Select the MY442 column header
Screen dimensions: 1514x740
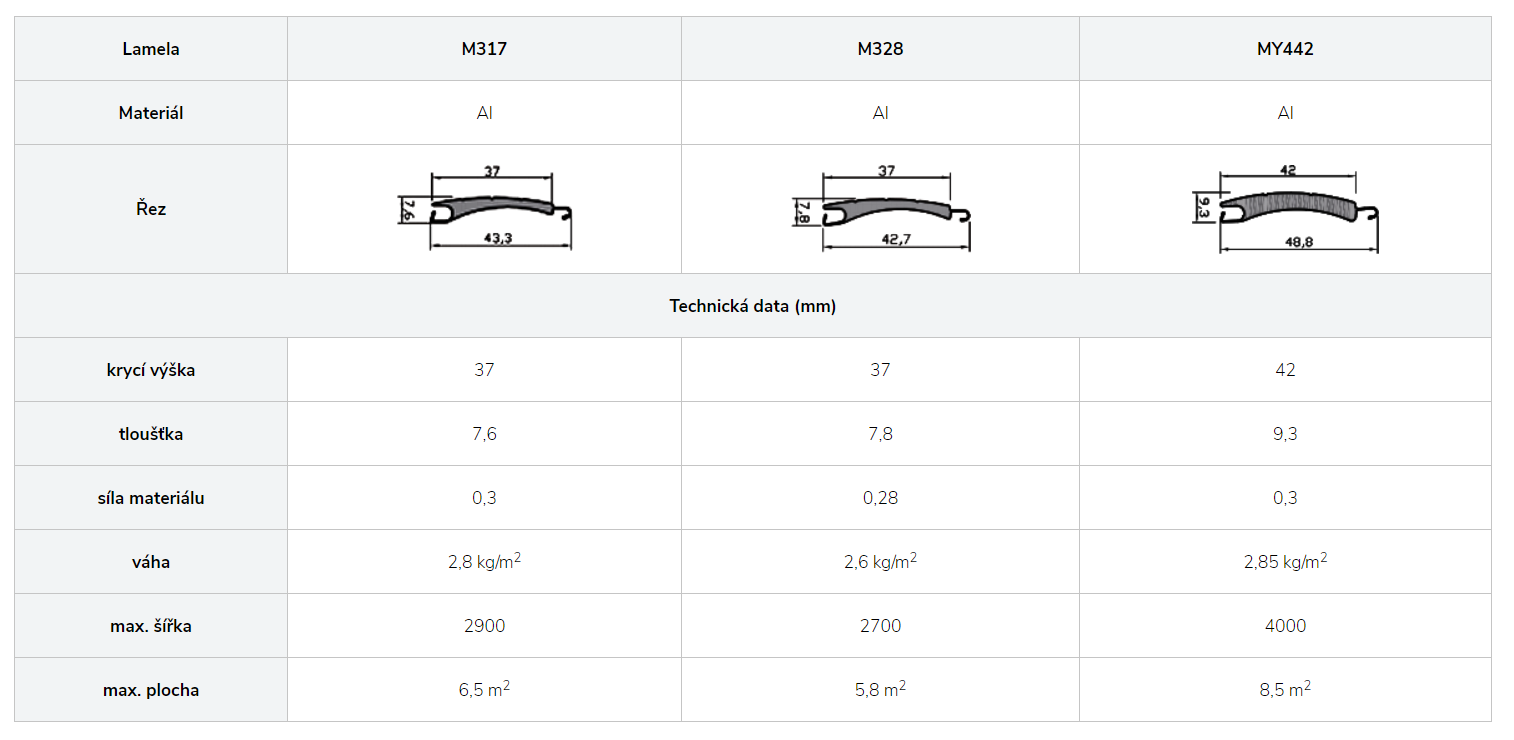coord(1285,48)
